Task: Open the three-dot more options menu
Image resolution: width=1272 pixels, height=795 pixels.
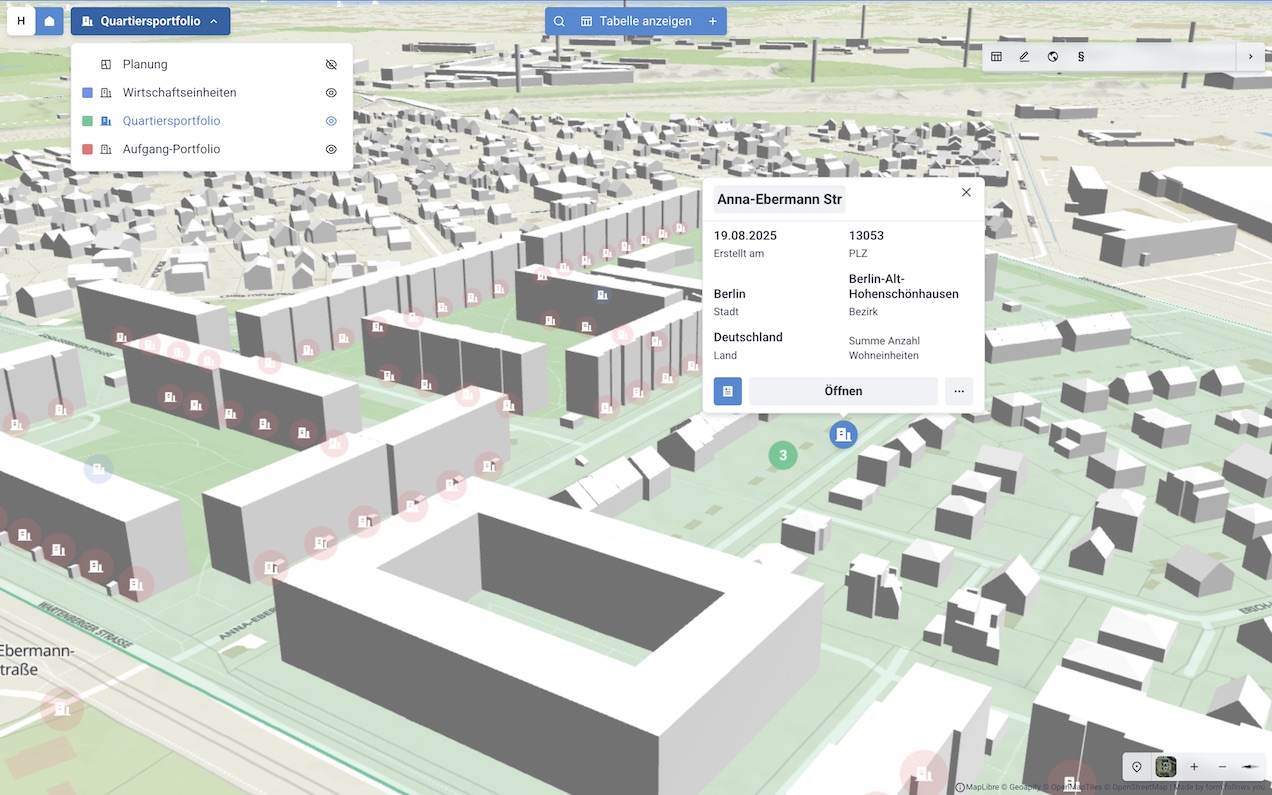Action: (959, 391)
